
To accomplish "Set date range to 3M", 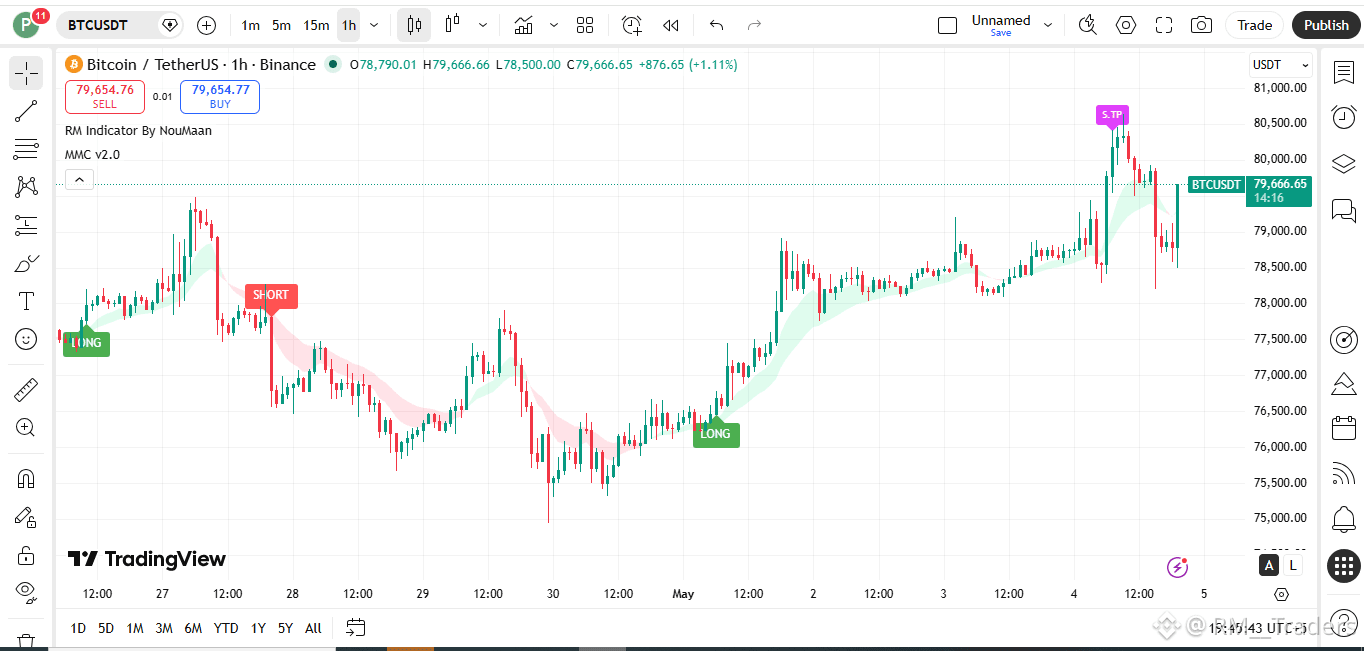I will click(164, 628).
